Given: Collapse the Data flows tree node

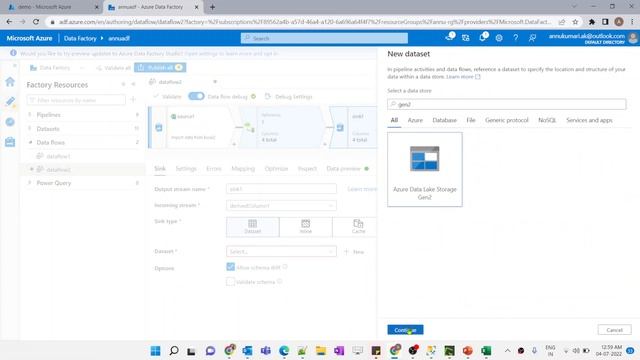Looking at the screenshot, I should tap(30, 142).
